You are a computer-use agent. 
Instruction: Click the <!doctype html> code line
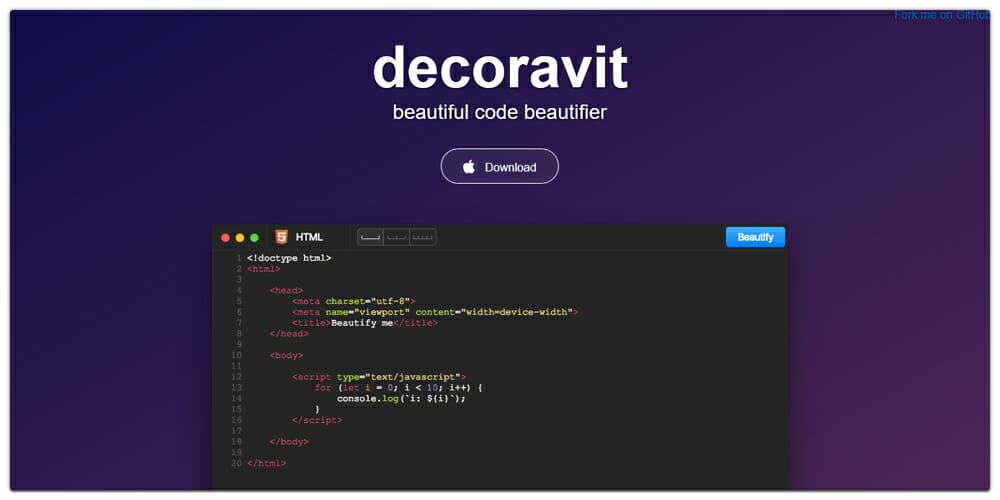[x=290, y=258]
